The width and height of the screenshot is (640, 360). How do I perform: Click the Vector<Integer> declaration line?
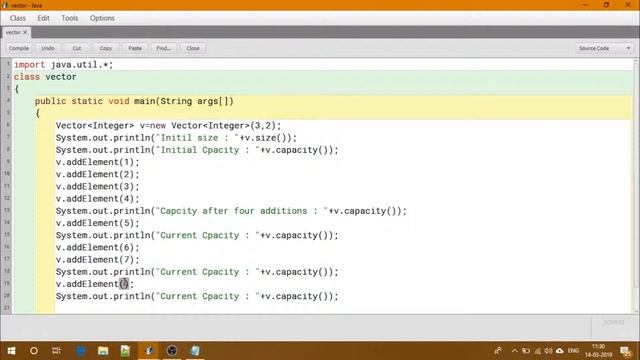tap(168, 125)
